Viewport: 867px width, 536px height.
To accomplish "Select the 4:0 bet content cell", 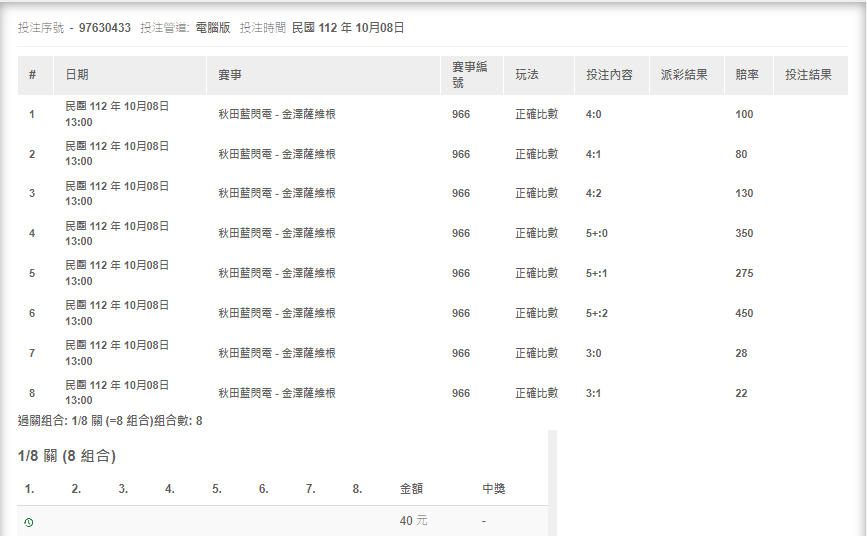I will pyautogui.click(x=593, y=115).
